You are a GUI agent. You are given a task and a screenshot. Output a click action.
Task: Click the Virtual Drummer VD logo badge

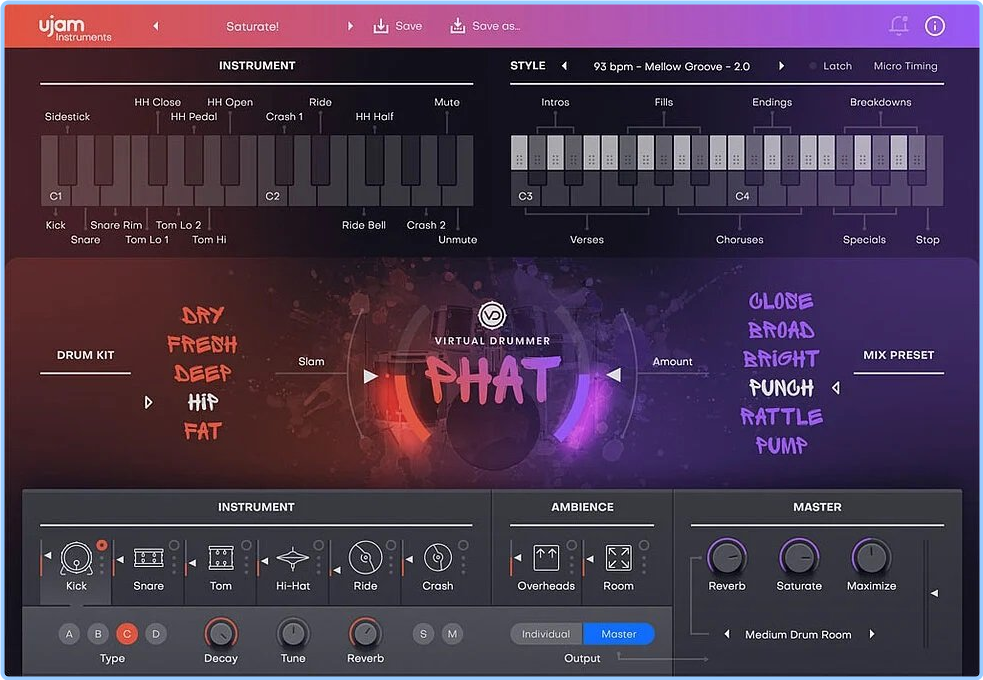(492, 315)
